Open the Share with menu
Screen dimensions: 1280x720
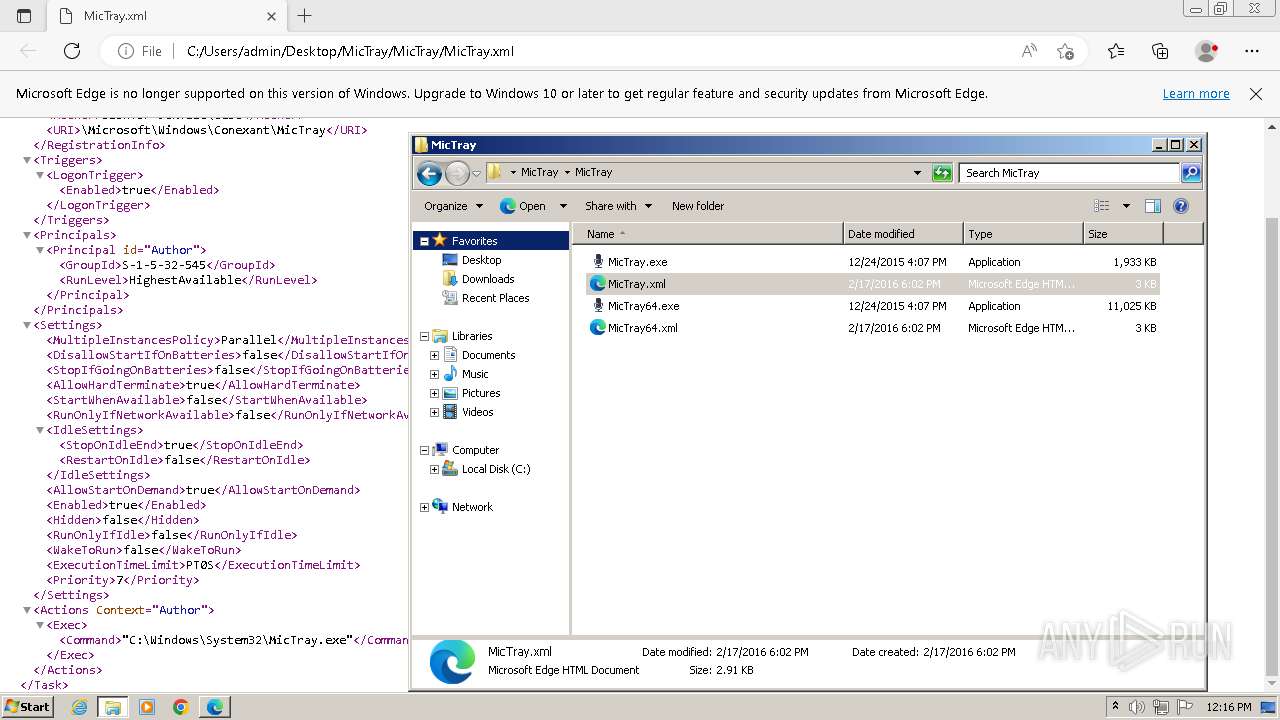coord(618,206)
